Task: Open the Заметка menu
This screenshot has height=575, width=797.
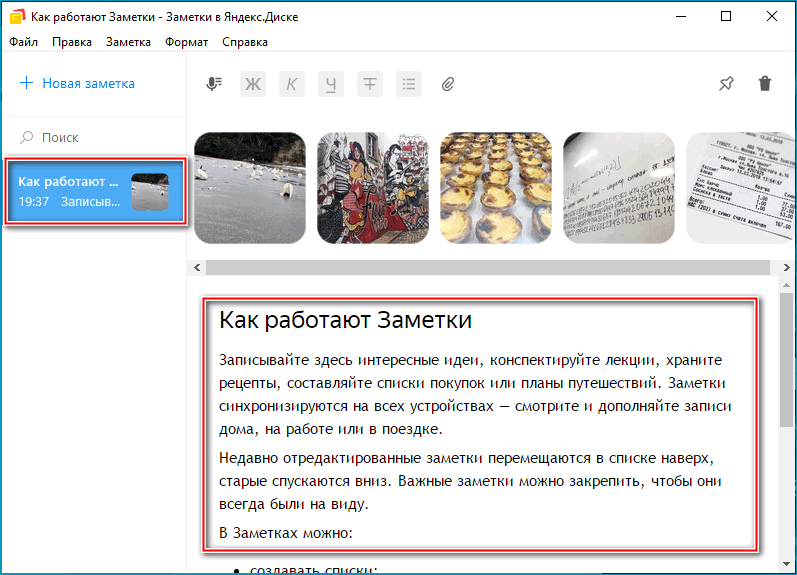Action: click(x=128, y=42)
